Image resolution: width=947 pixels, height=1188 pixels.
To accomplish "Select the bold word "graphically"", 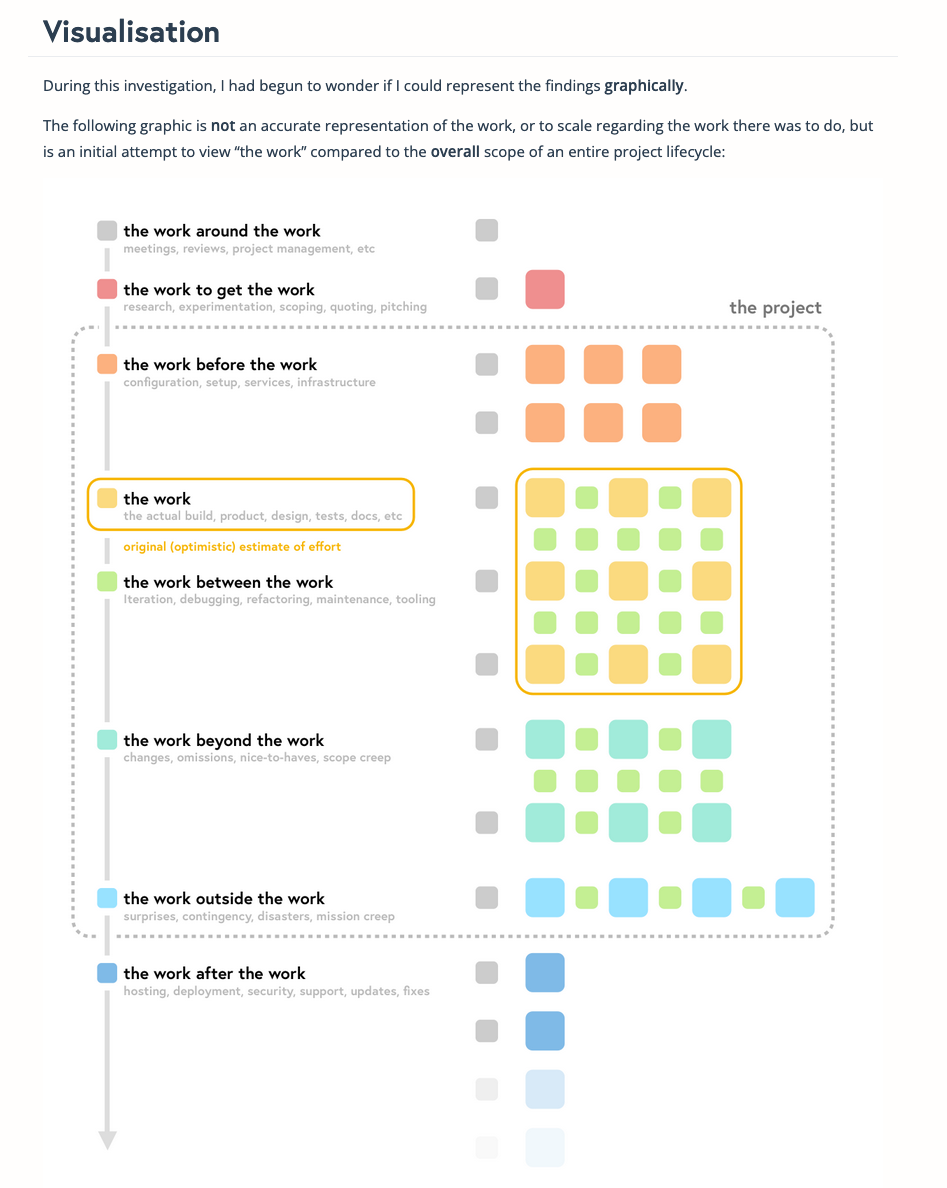I will coord(644,86).
